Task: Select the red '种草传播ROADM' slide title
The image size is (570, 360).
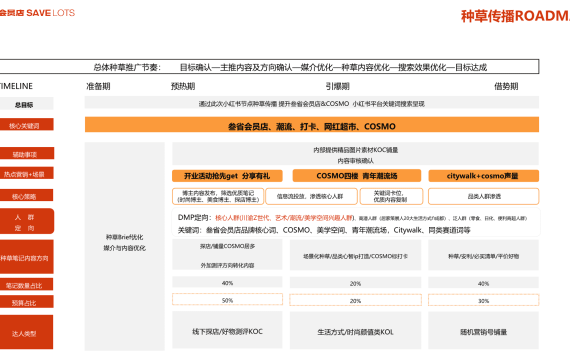Action: [515, 16]
